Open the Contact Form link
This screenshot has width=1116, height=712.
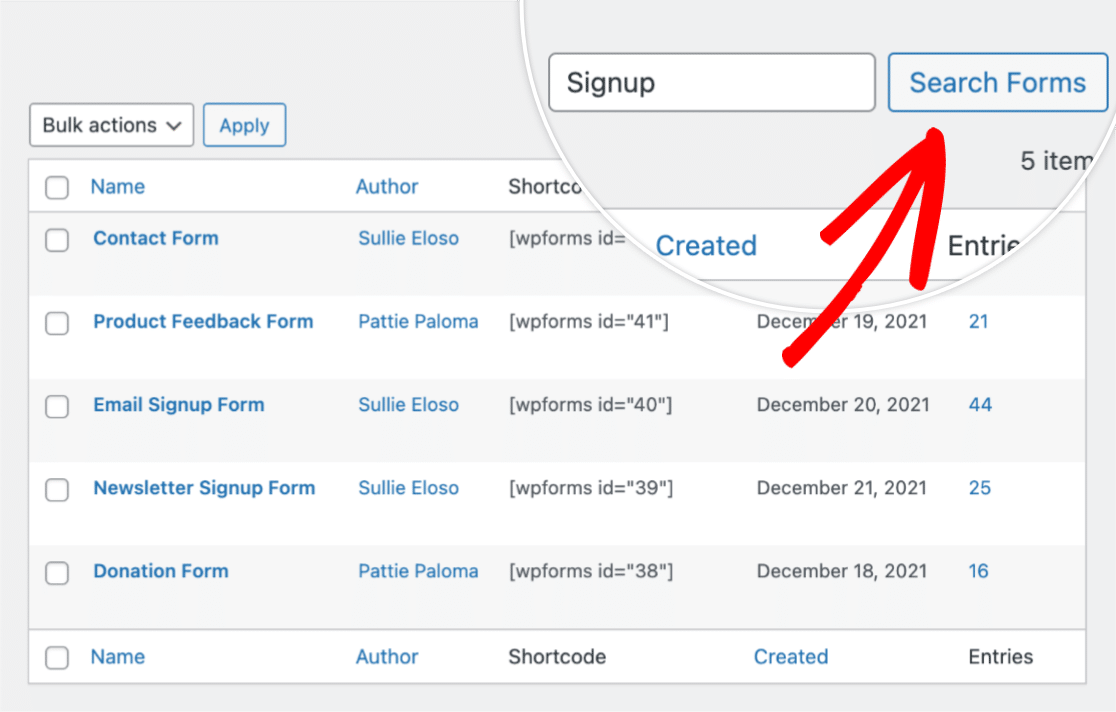point(155,238)
